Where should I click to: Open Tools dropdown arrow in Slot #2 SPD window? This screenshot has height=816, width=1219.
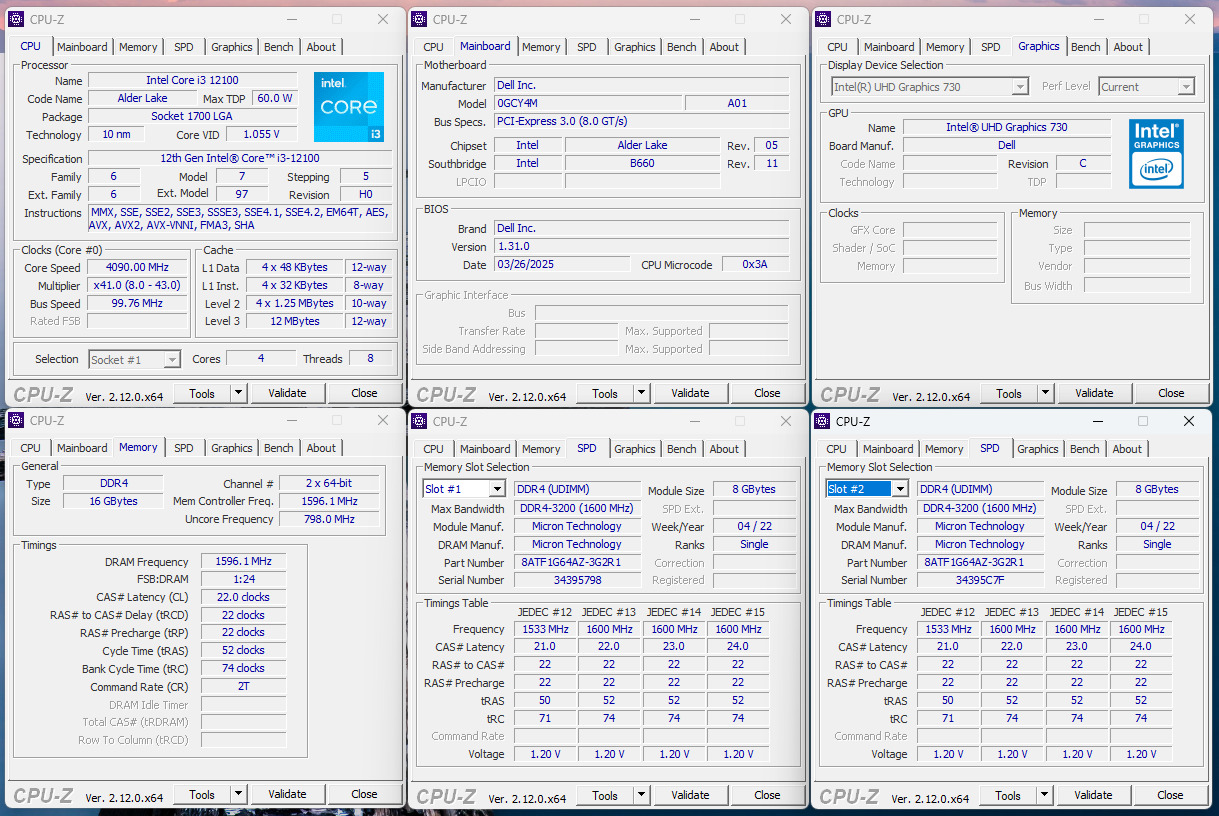(1044, 795)
